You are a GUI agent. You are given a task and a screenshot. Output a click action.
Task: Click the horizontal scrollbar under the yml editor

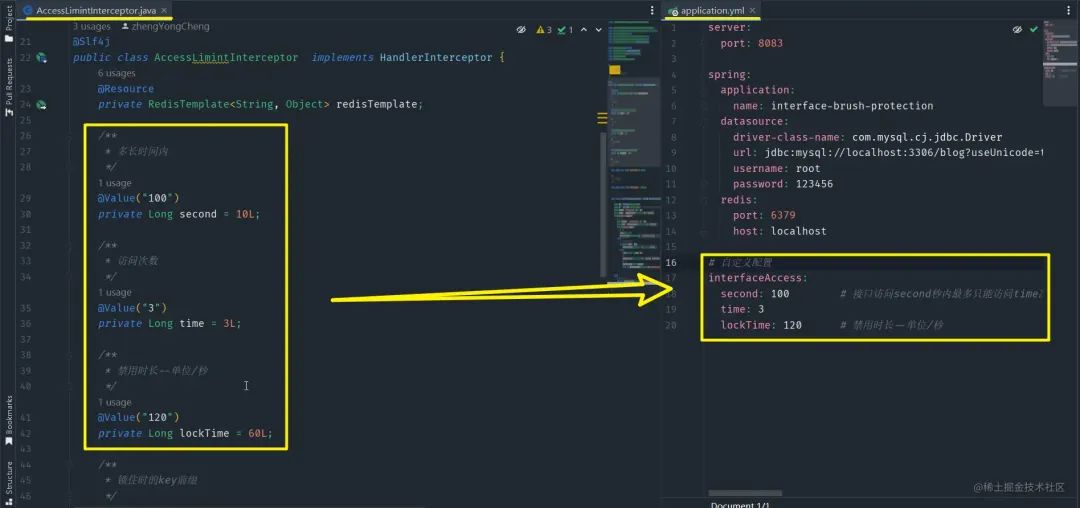point(745,493)
